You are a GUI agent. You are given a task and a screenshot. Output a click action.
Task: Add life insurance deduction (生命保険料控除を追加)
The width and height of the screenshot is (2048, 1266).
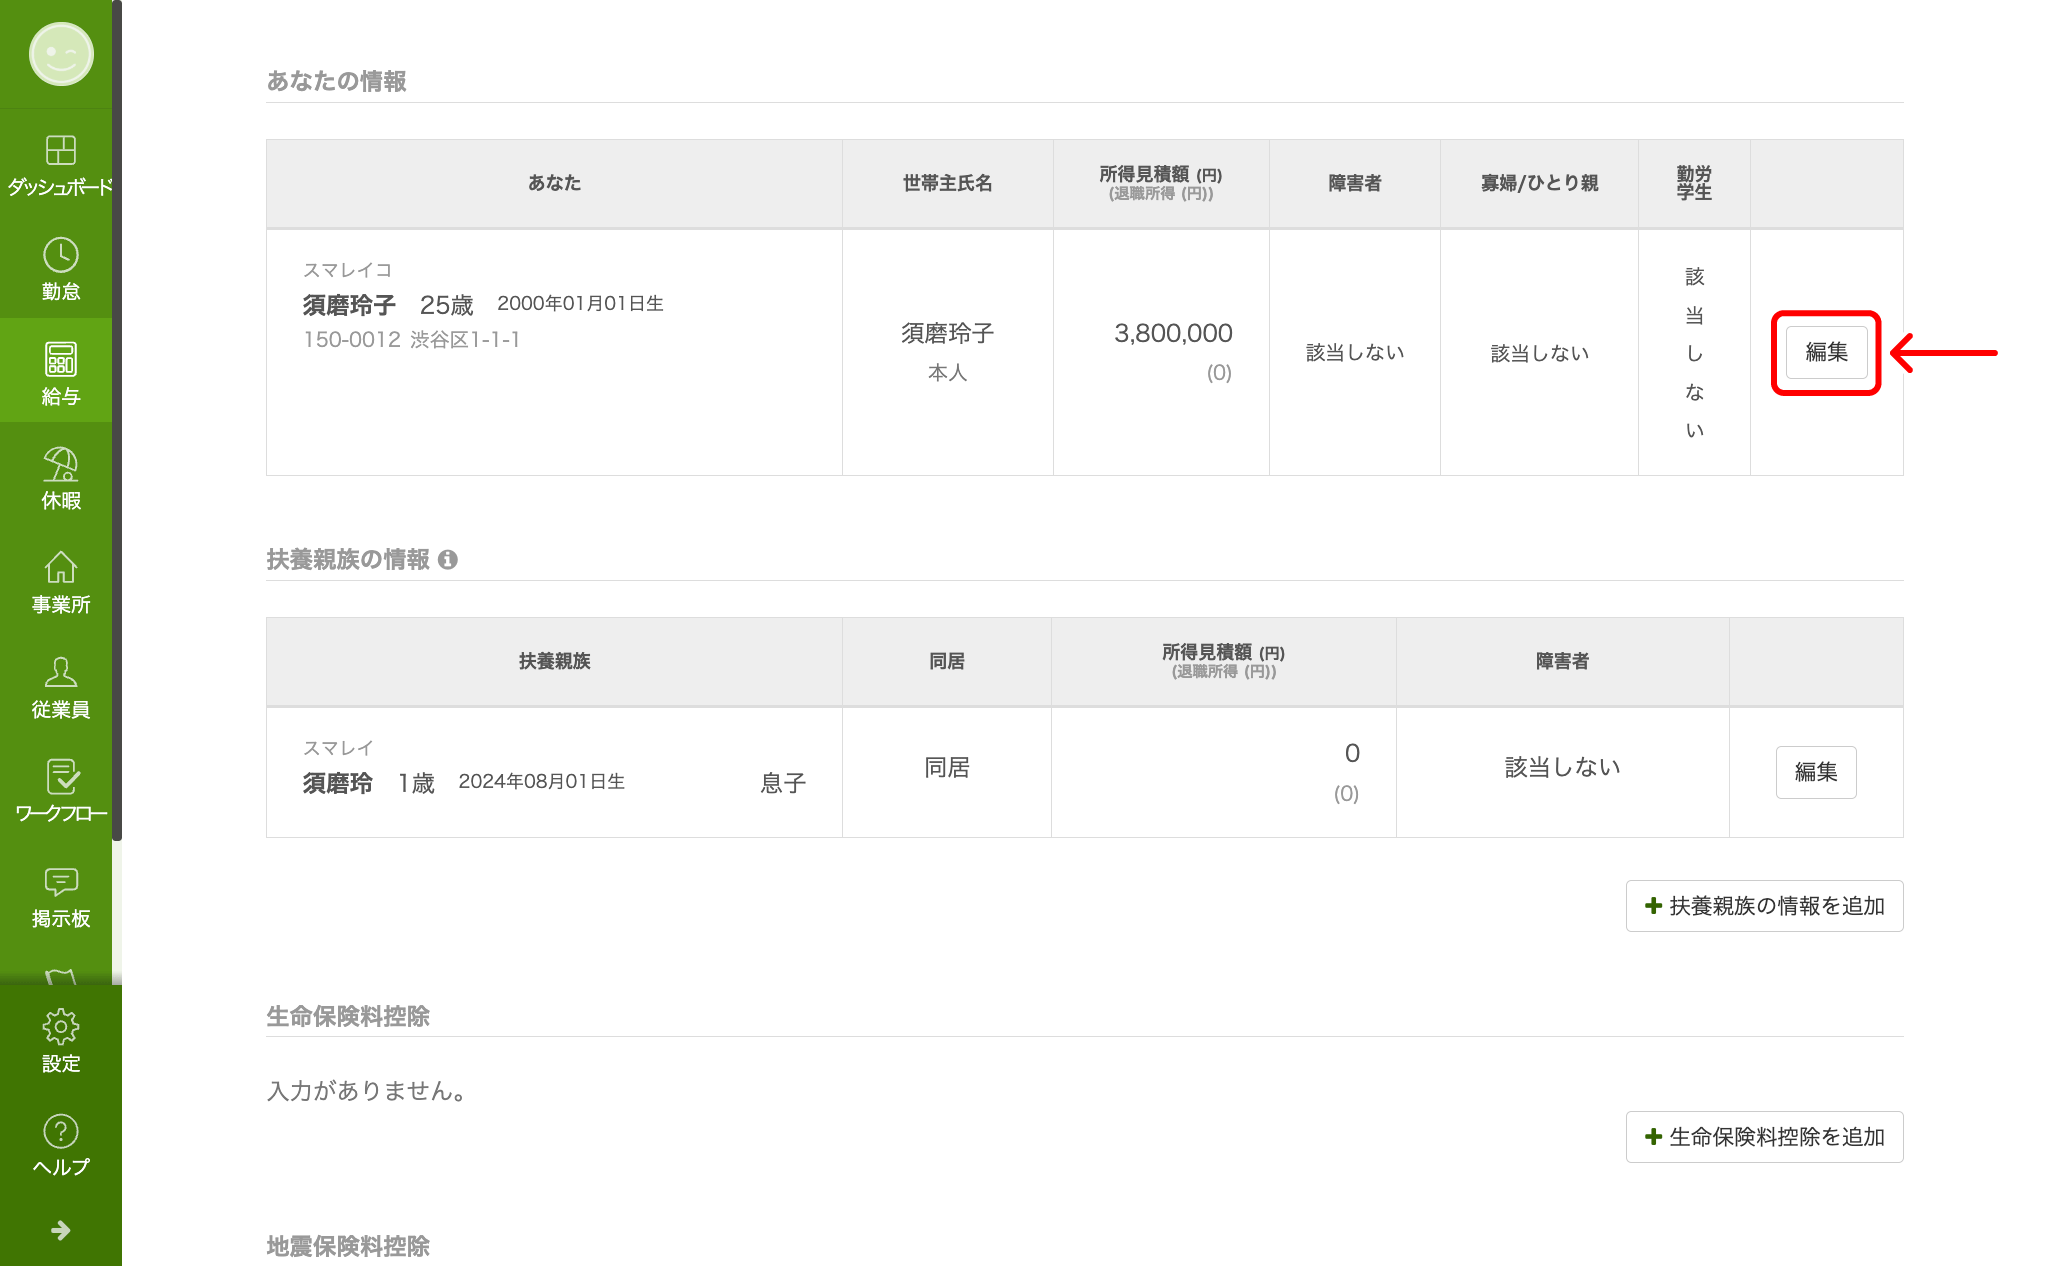[x=1764, y=1137]
